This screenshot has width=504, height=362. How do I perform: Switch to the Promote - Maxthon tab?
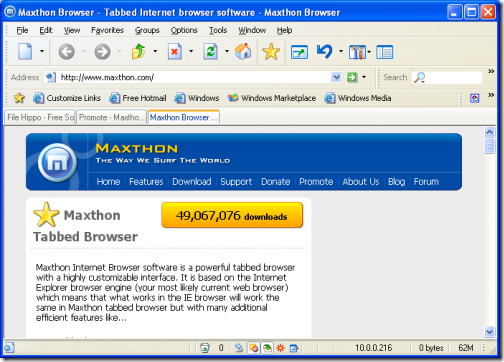point(112,117)
